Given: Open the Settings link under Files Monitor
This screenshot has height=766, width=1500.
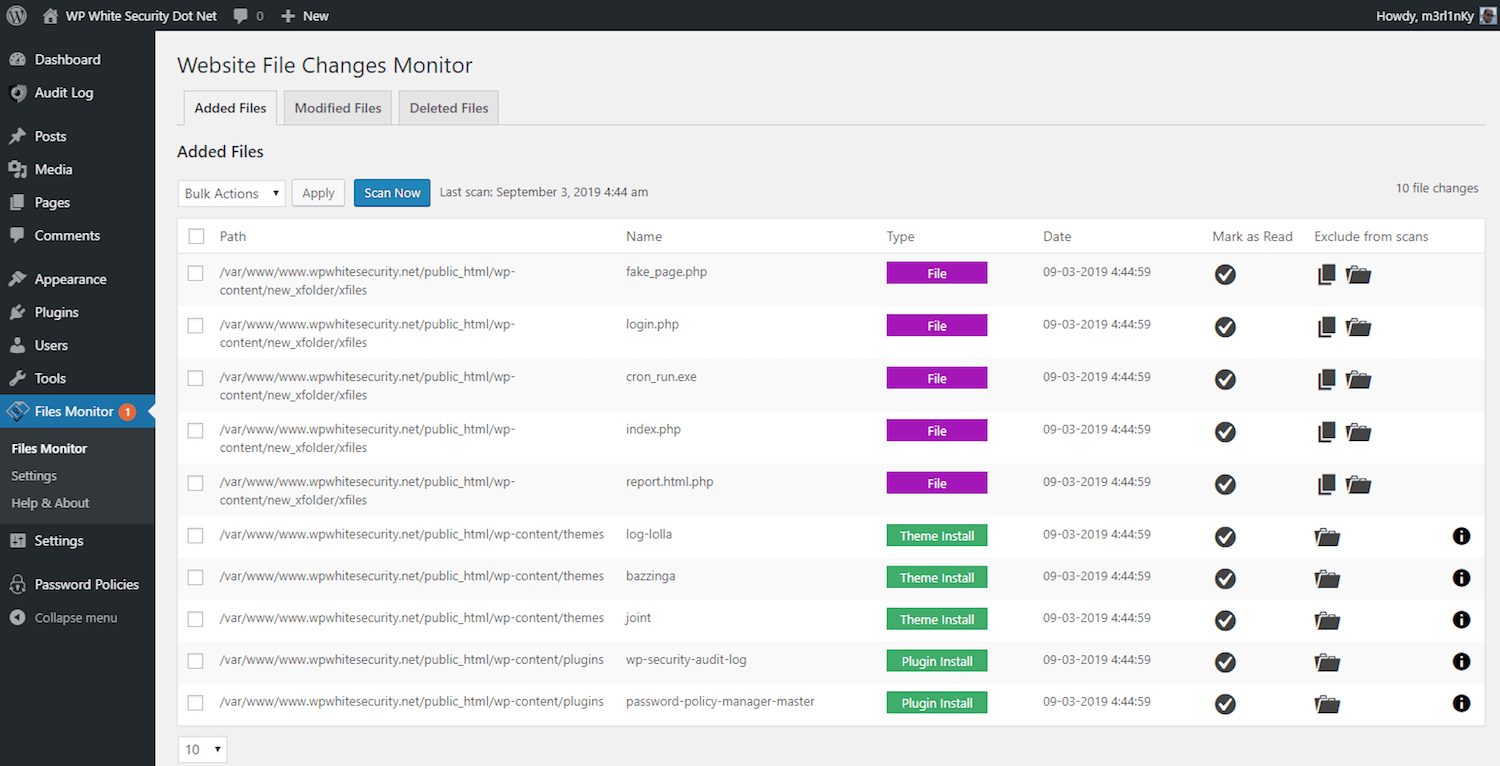Looking at the screenshot, I should click(34, 475).
